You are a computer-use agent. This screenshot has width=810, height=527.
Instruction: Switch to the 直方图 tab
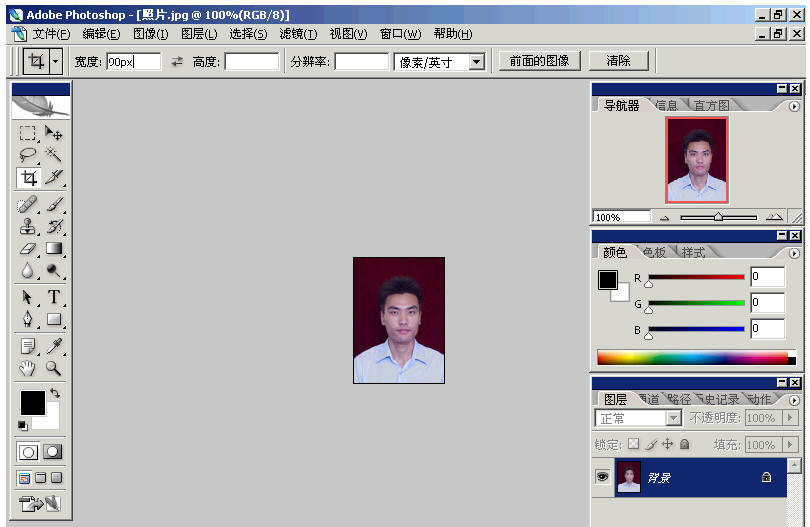click(711, 105)
